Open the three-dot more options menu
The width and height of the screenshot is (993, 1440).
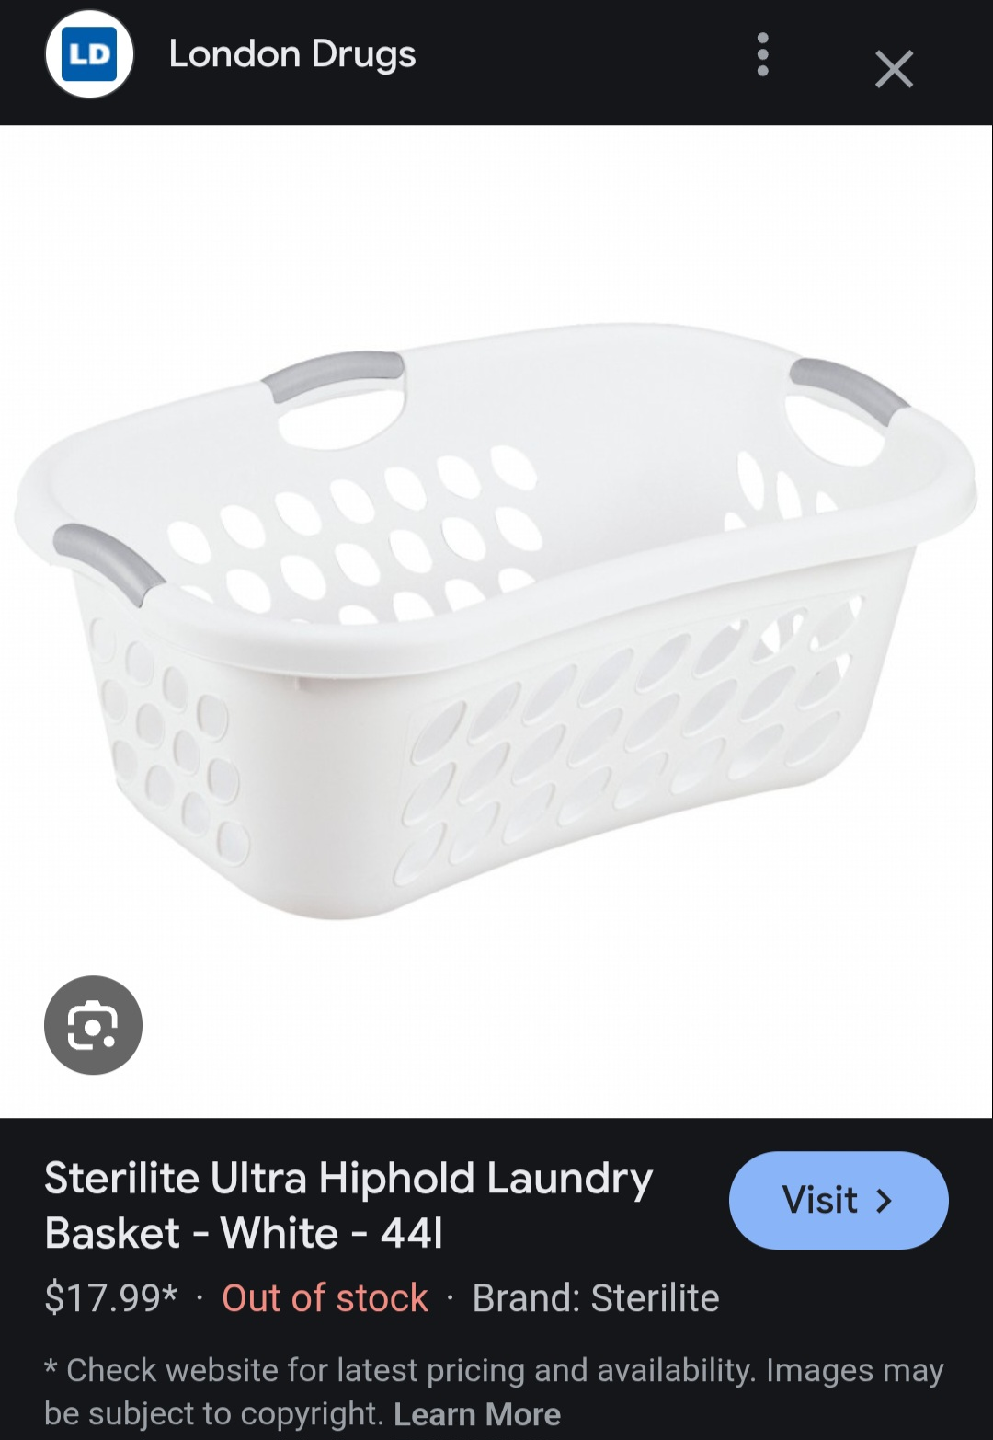click(x=763, y=54)
